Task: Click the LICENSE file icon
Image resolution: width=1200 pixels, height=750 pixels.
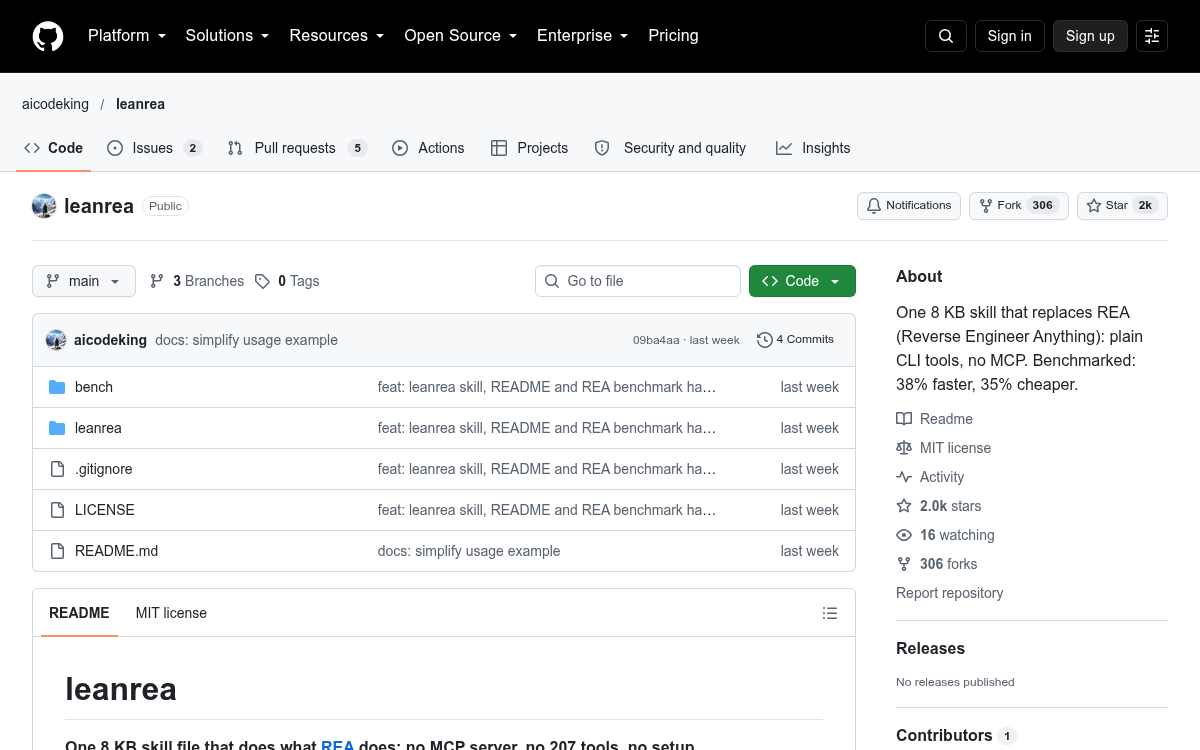Action: (57, 510)
